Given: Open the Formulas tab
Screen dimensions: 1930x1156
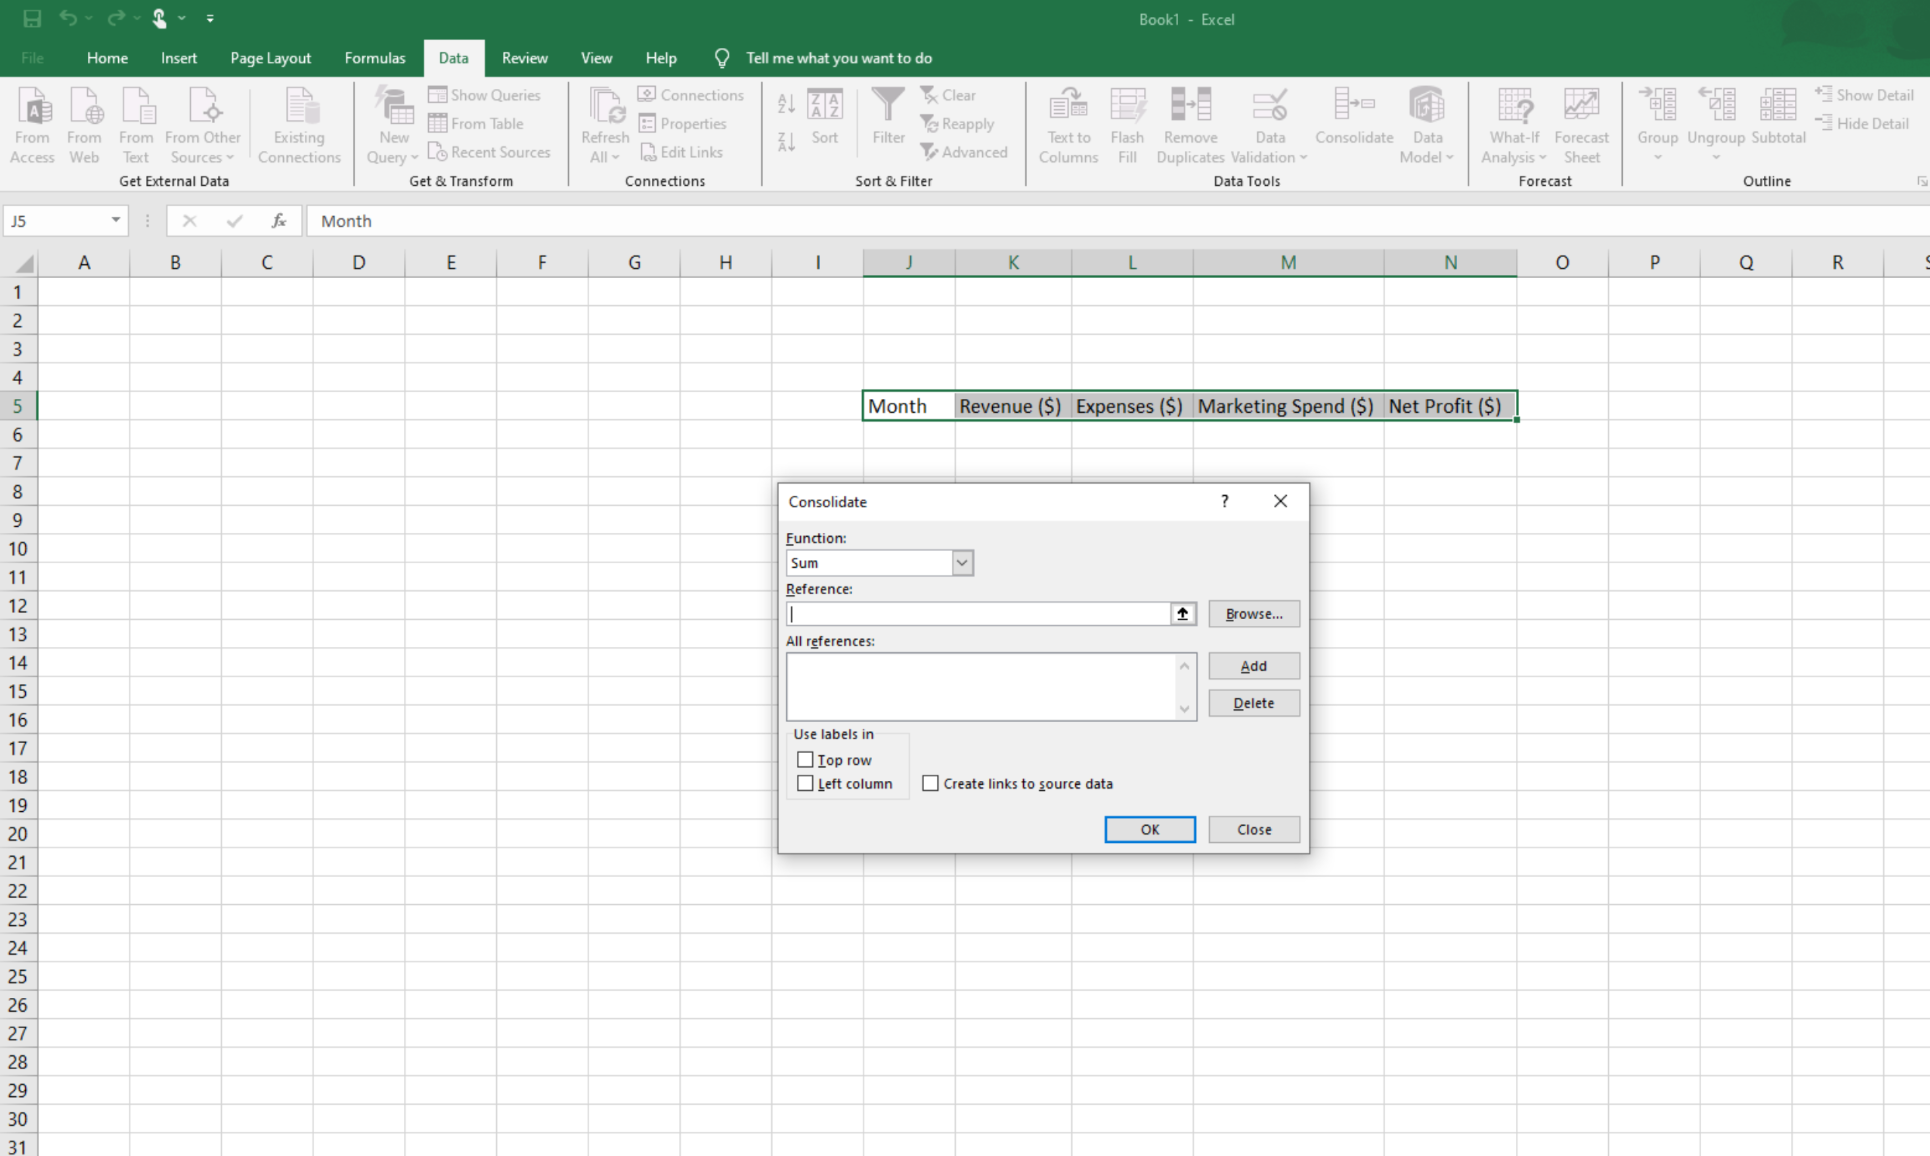Looking at the screenshot, I should pyautogui.click(x=375, y=58).
